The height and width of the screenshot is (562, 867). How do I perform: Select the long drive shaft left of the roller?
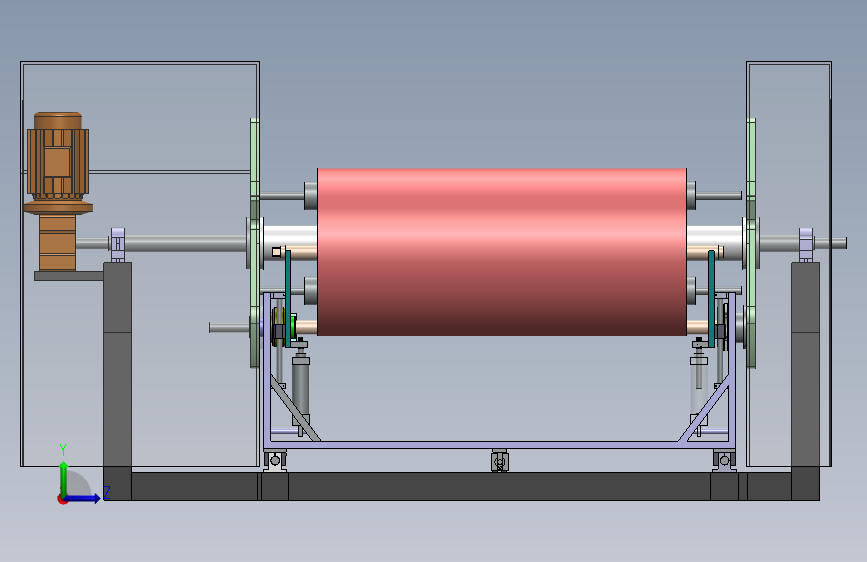(185, 243)
